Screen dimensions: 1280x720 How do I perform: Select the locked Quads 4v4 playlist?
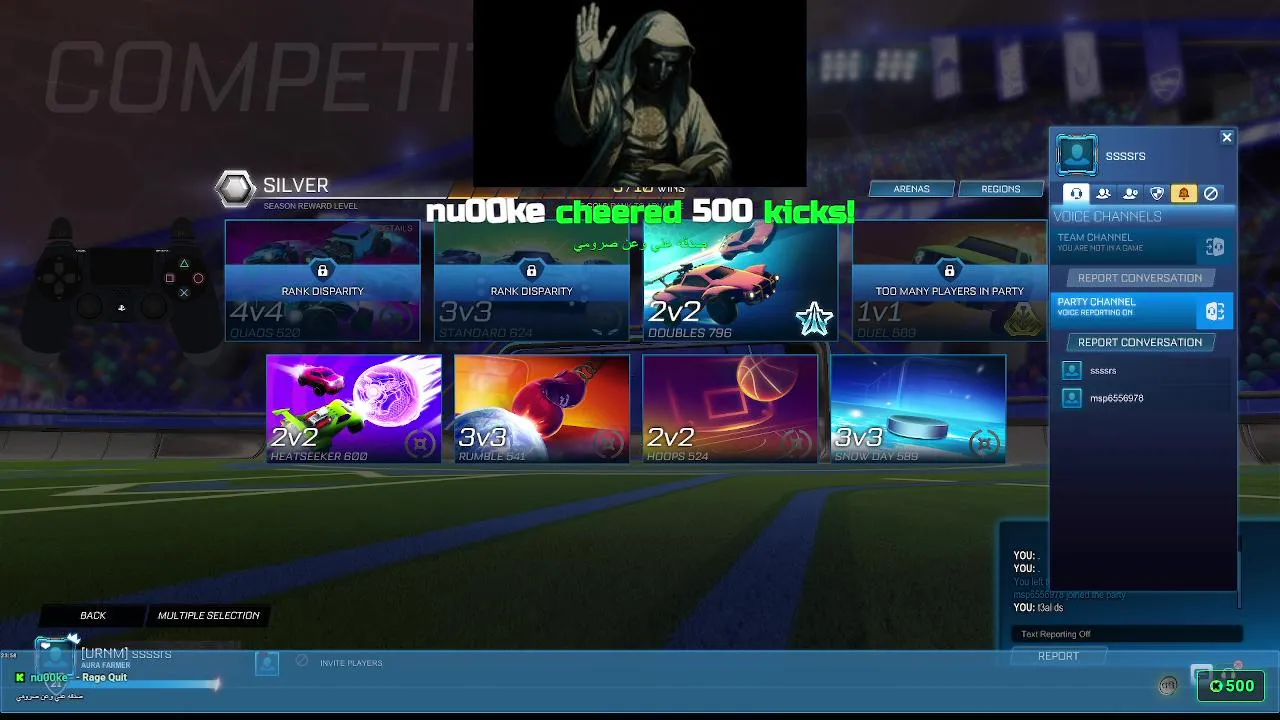[x=322, y=280]
